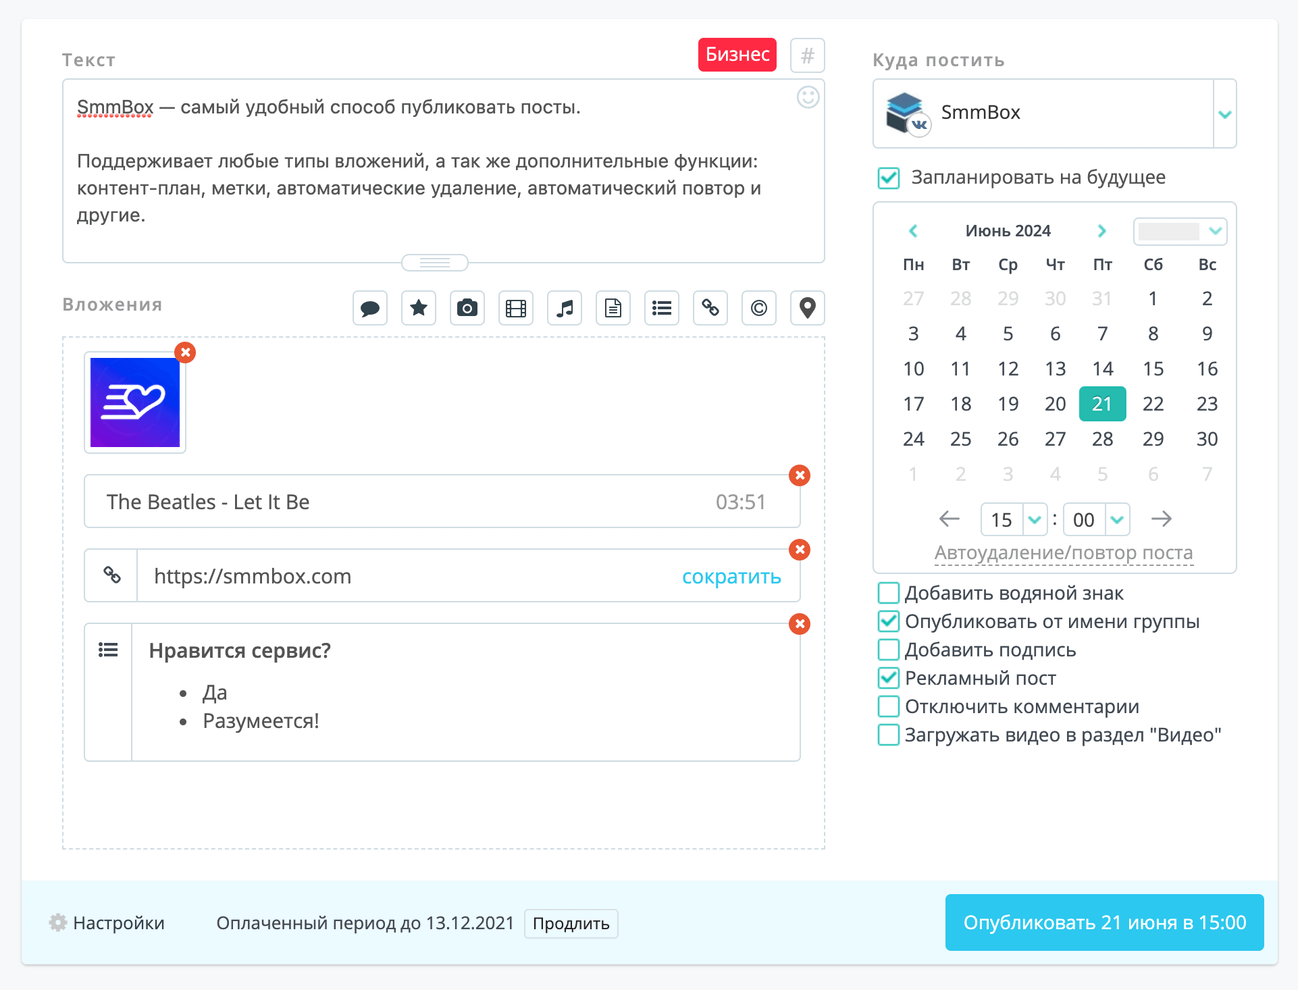Screen dimensions: 1298x990
Task: Click the poll option Да
Action: [x=215, y=693]
